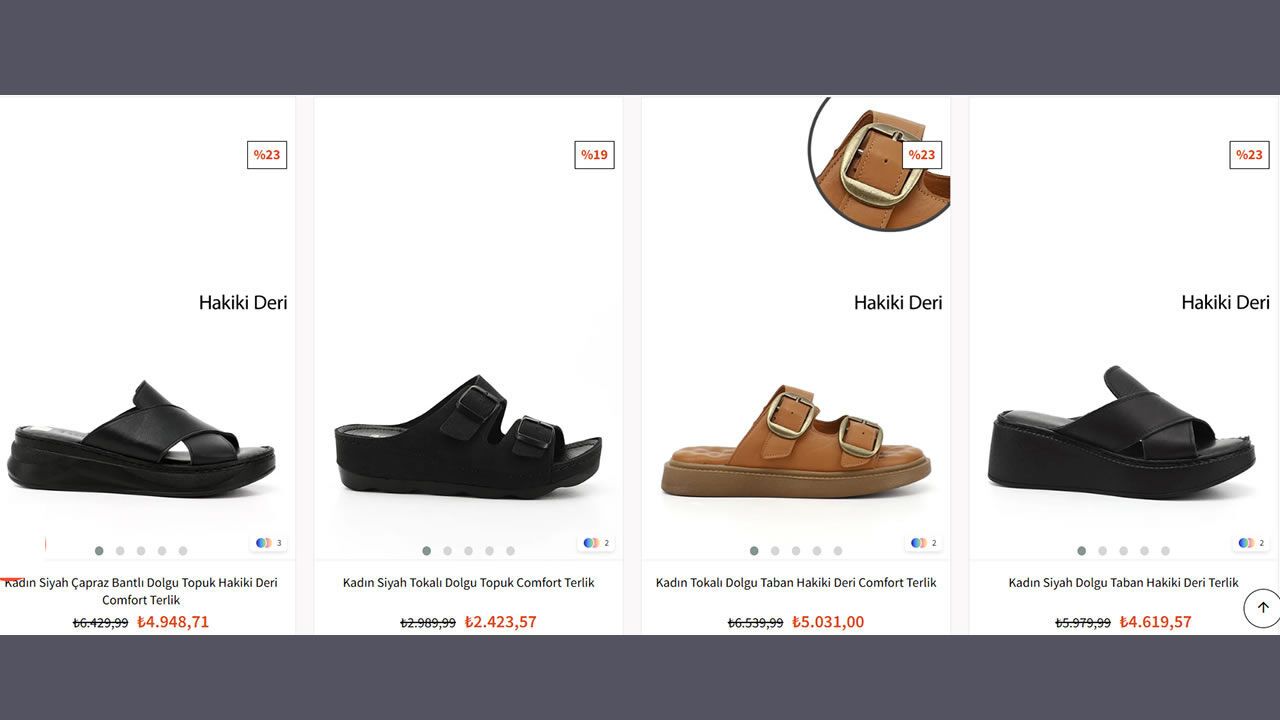Open Kadın Tokalı Dolgu Taban Hakiki Deri Comfort Terlik
The image size is (1280, 720).
pos(796,582)
